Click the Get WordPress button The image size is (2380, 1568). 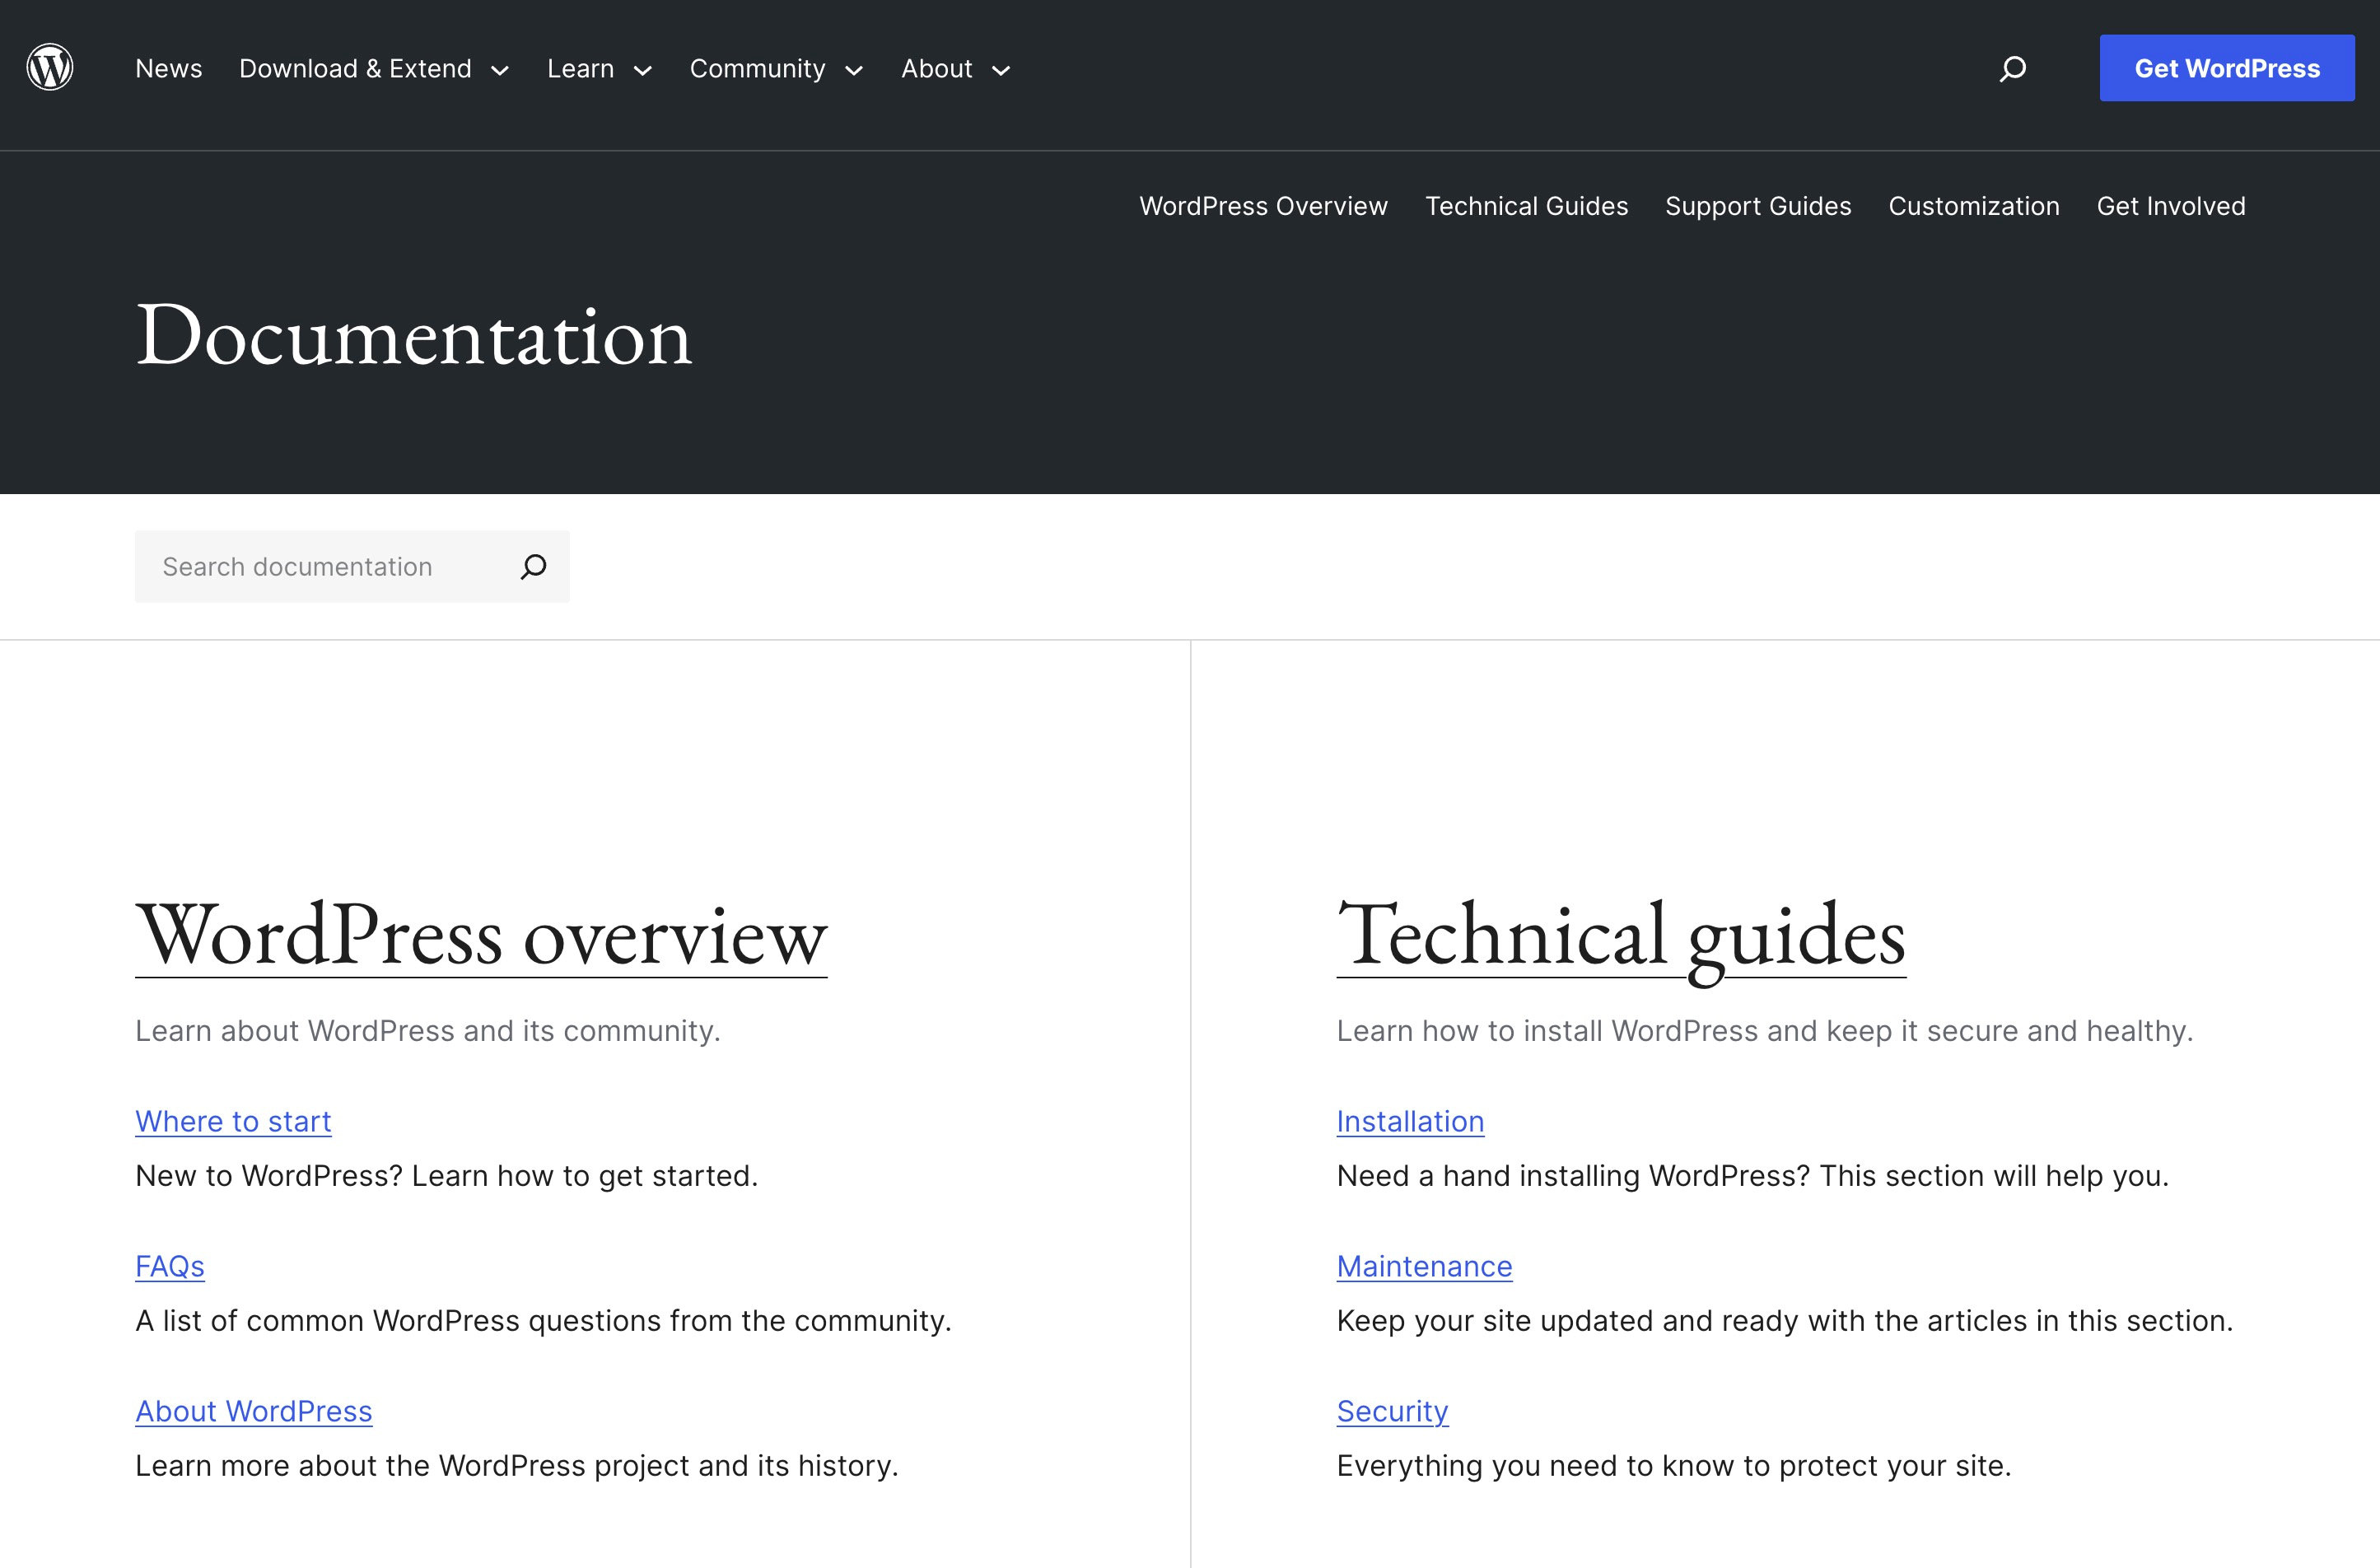tap(2227, 68)
